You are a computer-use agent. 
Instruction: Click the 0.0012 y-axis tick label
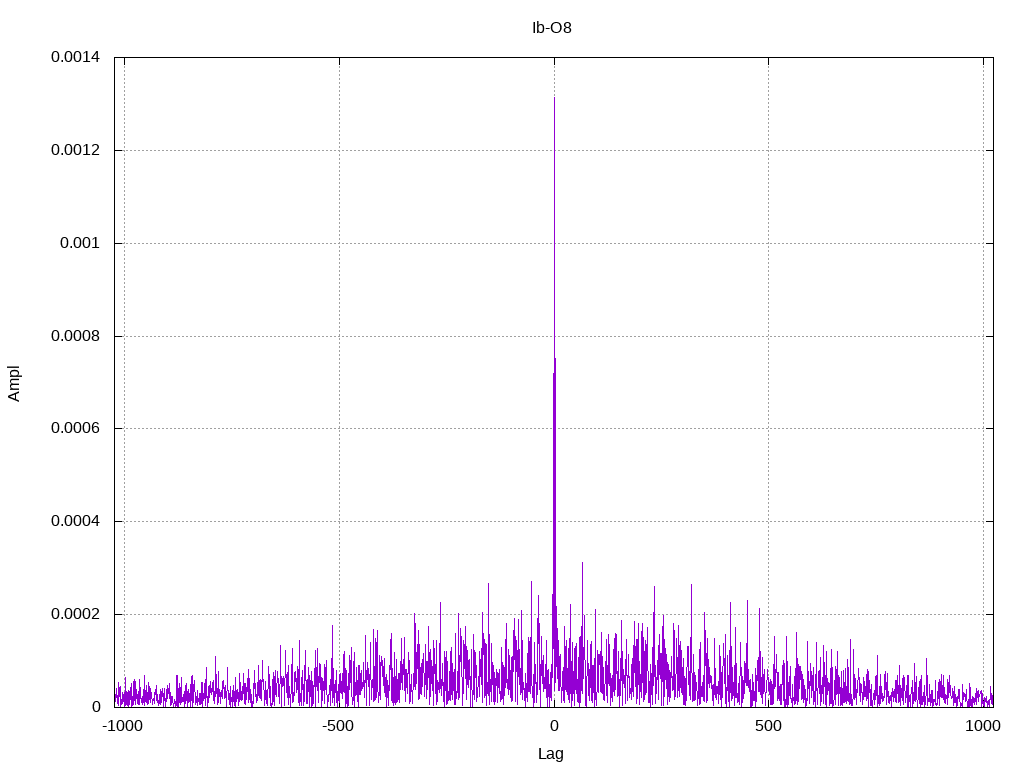pos(76,150)
